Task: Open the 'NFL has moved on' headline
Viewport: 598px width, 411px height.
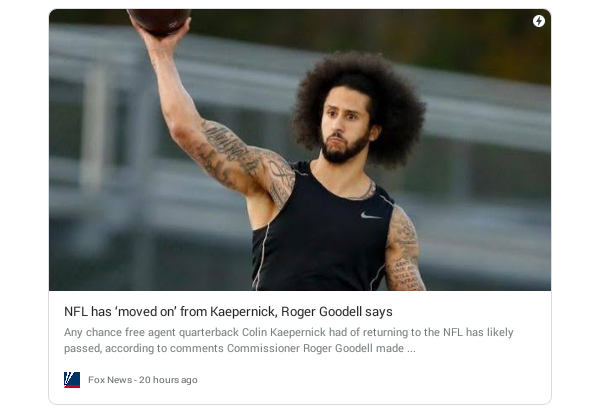Action: coord(228,311)
